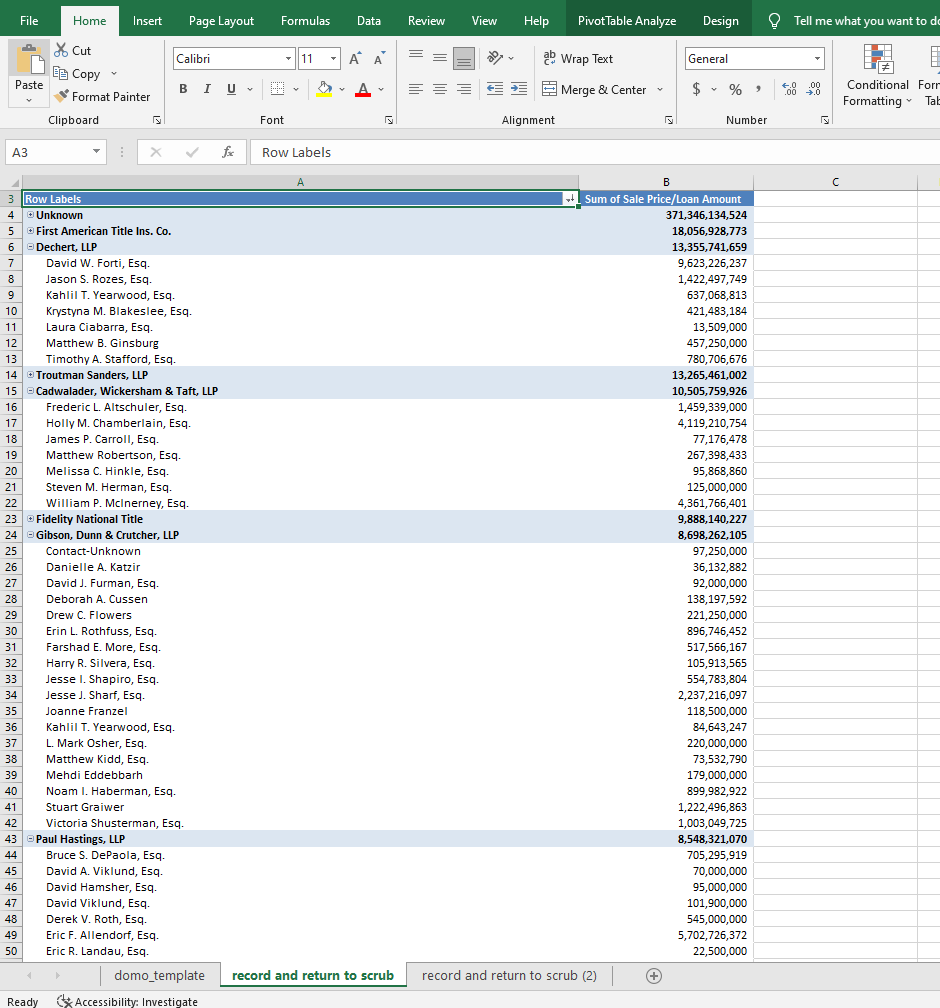Center text horizontally in the cell
Image resolution: width=940 pixels, height=1008 pixels.
[x=440, y=89]
